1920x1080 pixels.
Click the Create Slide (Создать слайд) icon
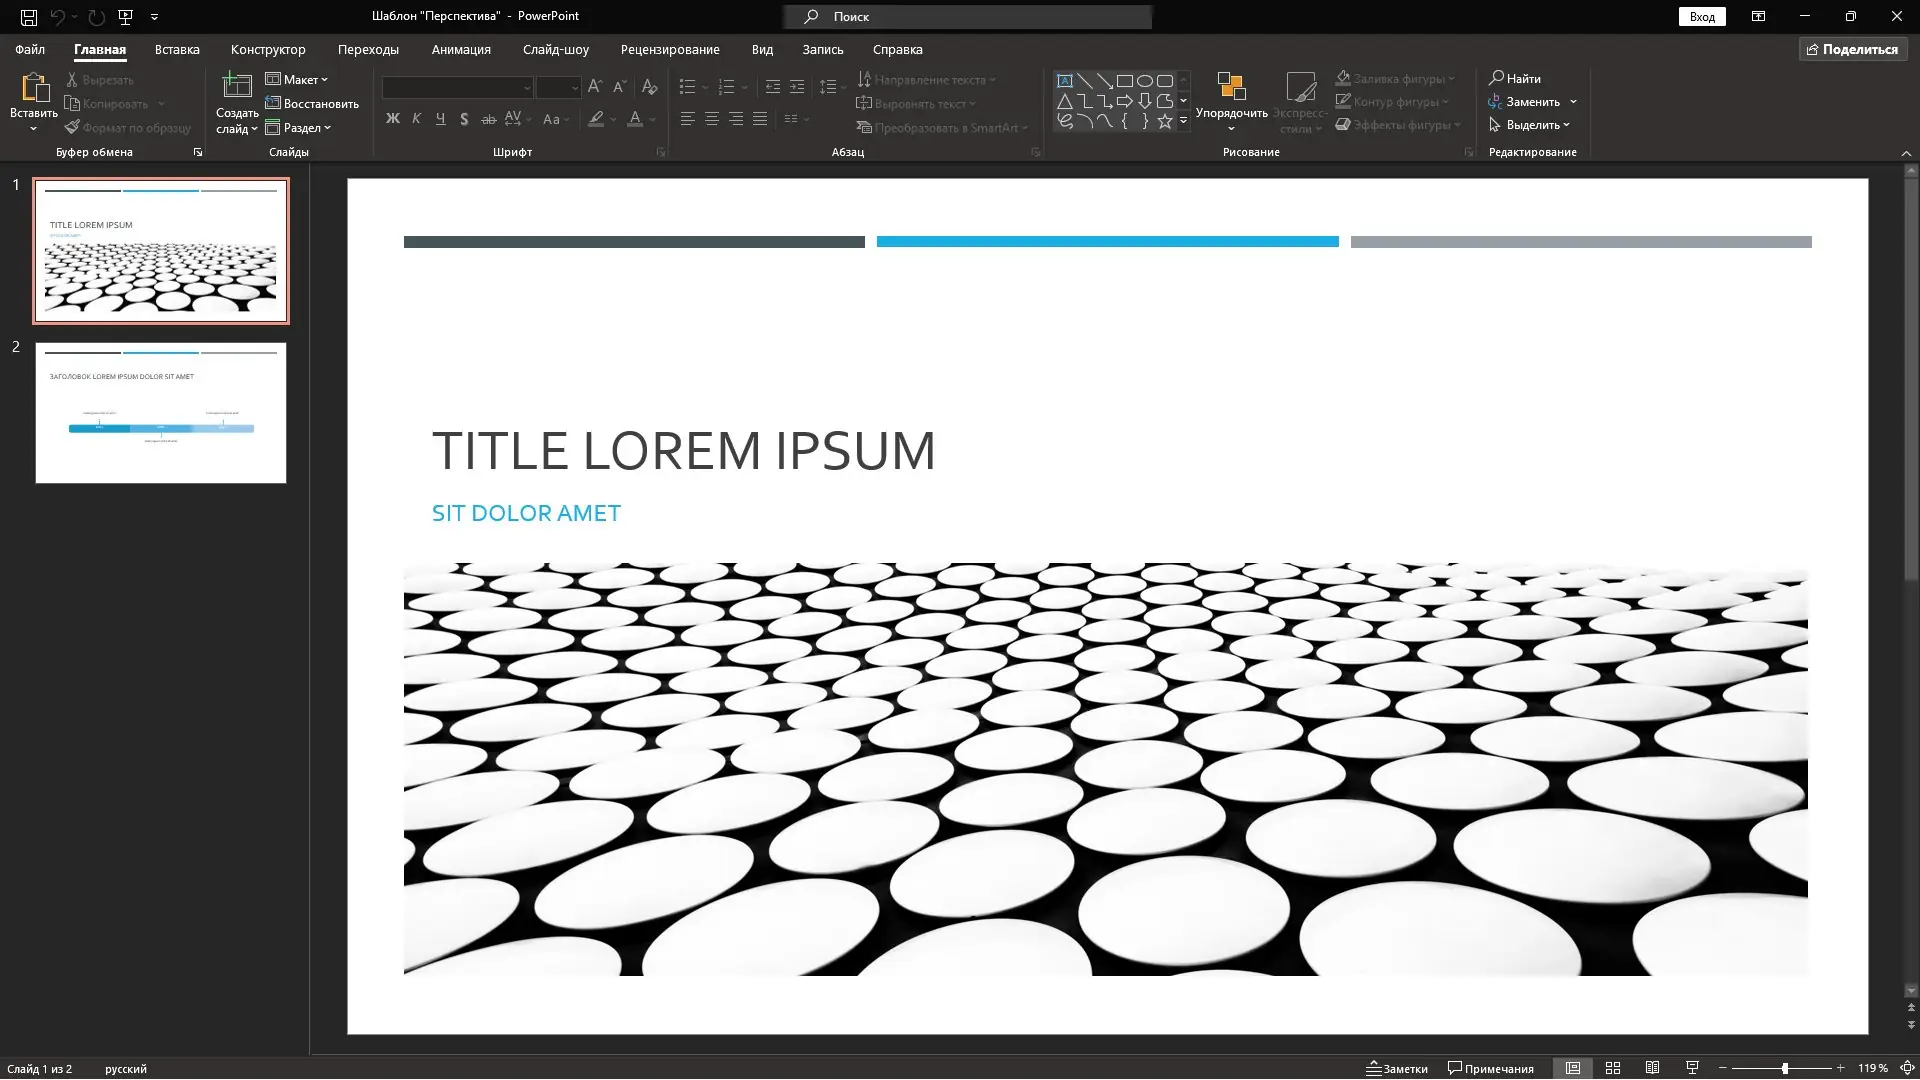[236, 88]
